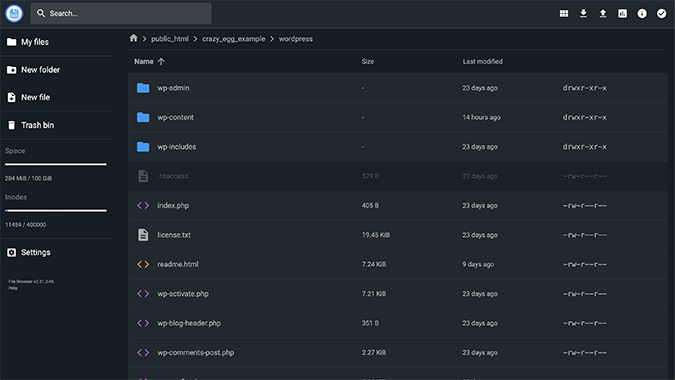Click the download icon in top bar
The width and height of the screenshot is (675, 380).
(583, 13)
